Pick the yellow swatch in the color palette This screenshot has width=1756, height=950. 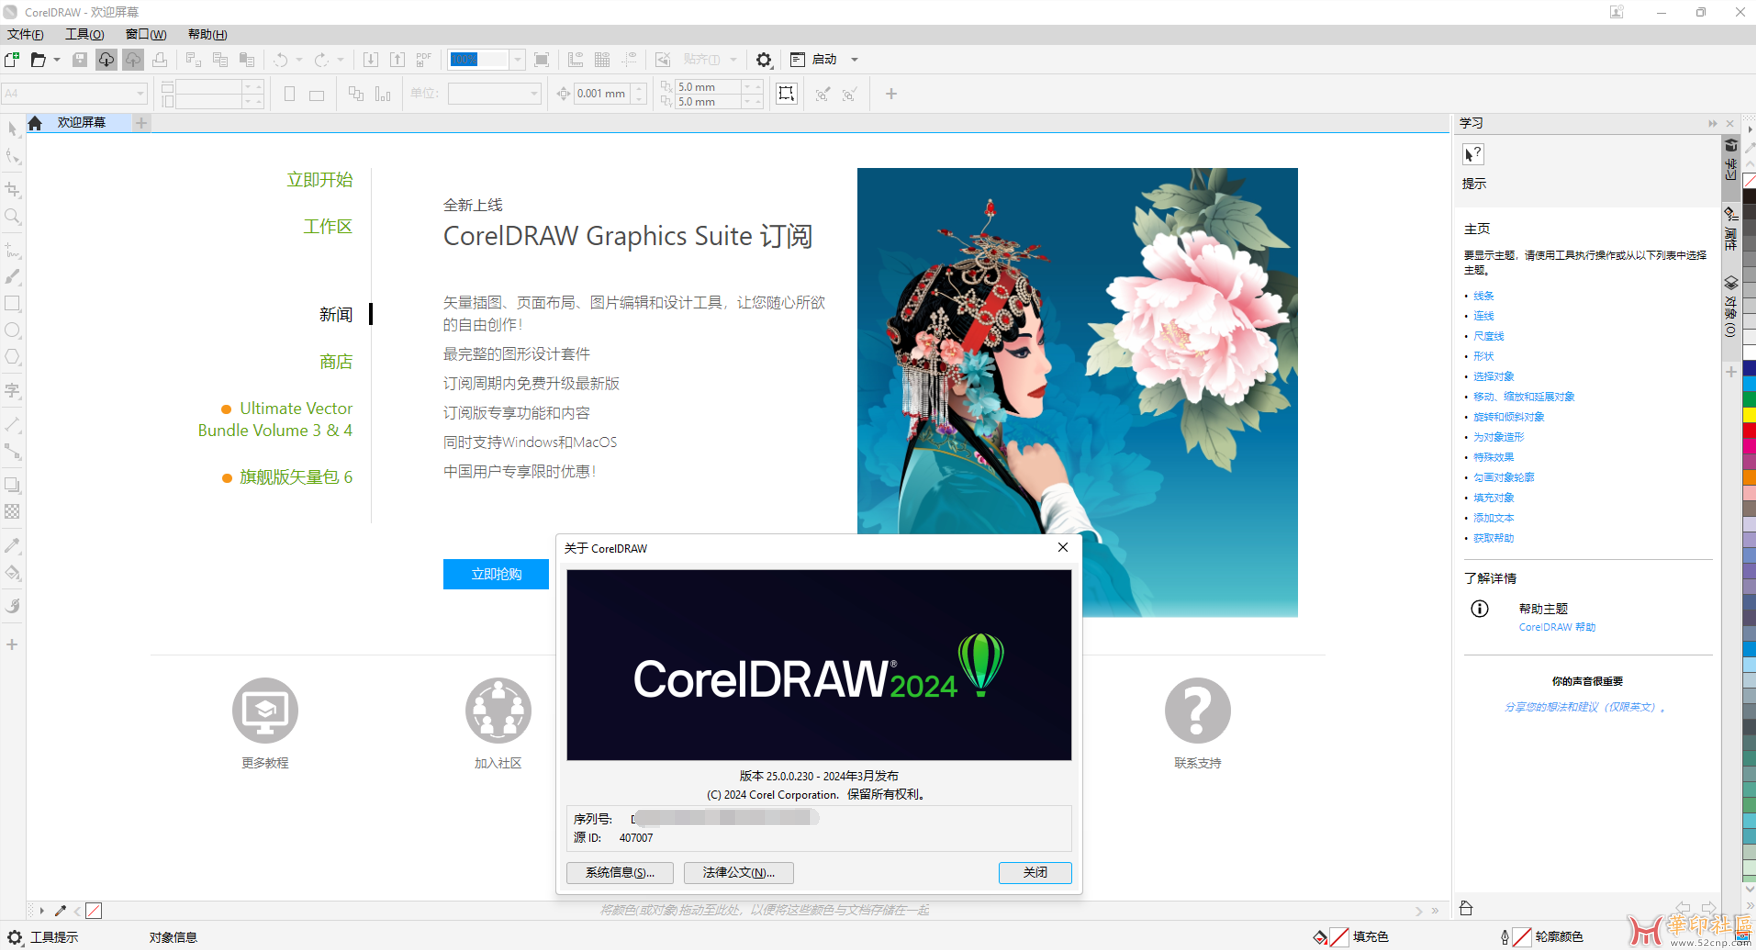1749,416
